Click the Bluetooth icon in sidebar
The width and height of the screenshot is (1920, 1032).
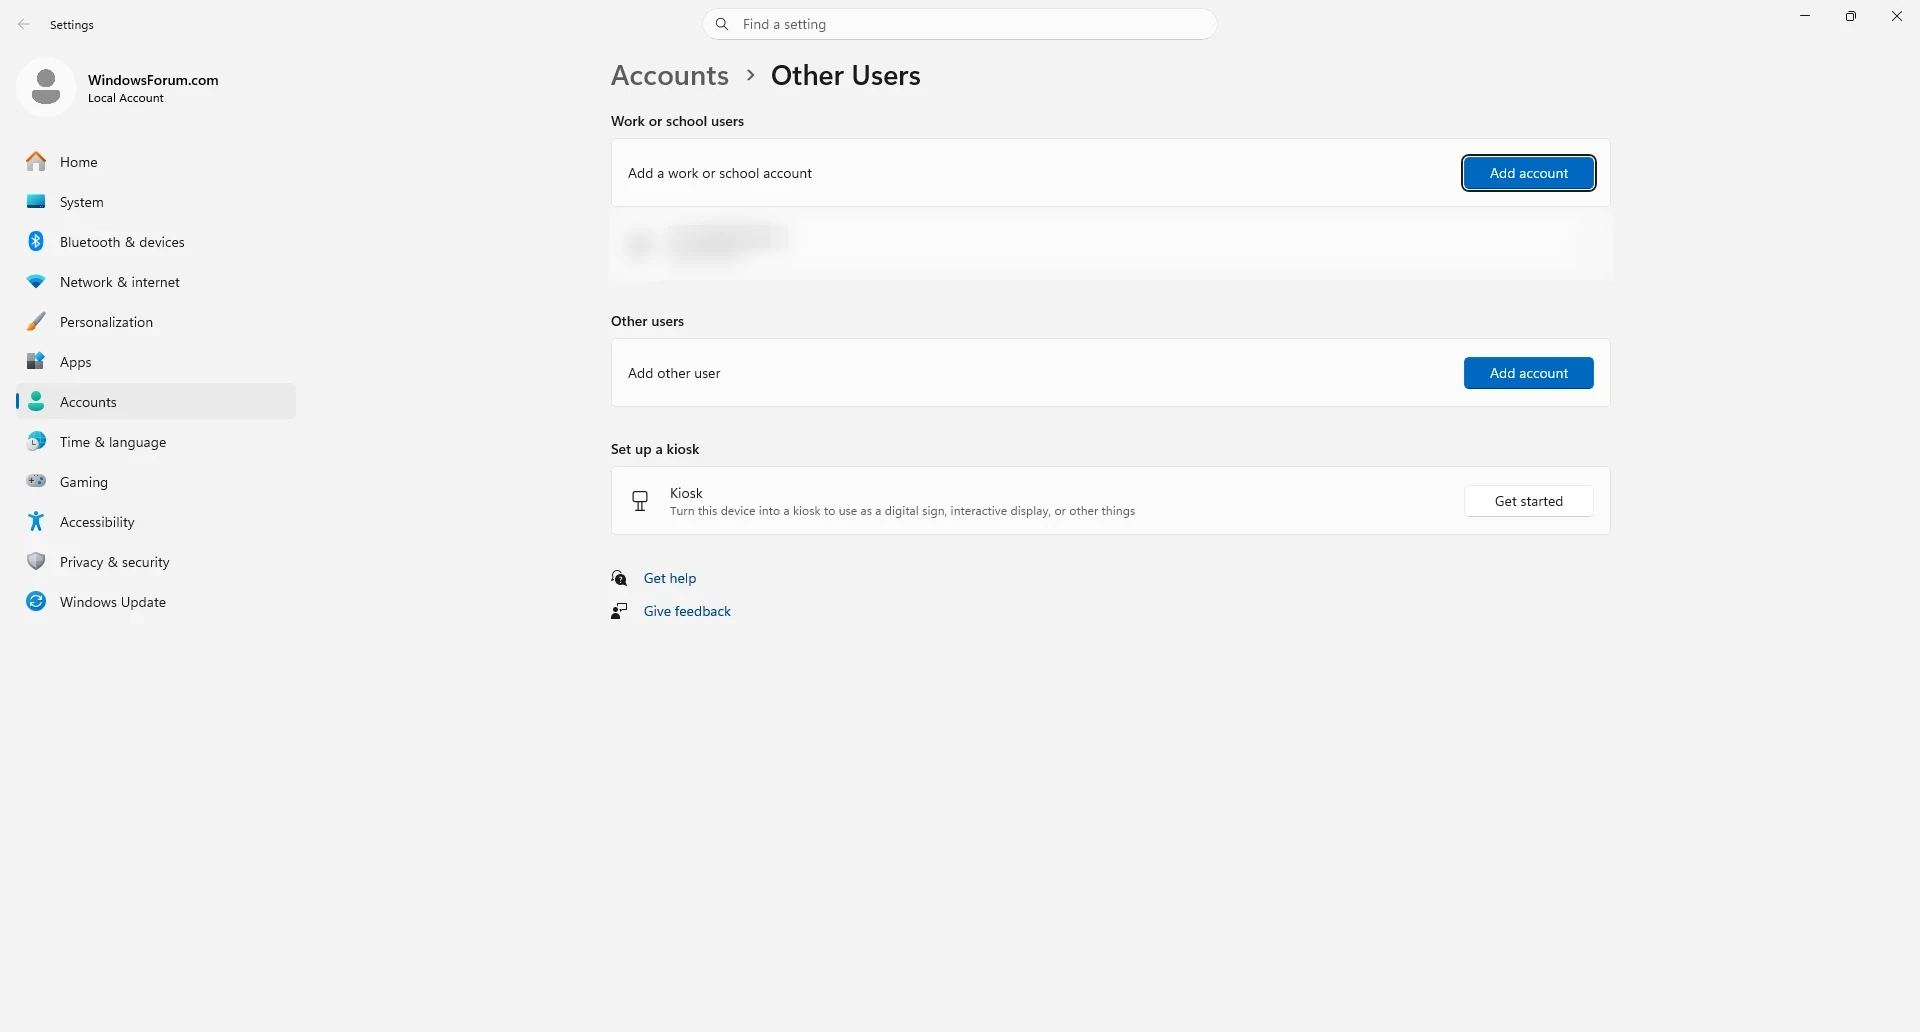36,242
